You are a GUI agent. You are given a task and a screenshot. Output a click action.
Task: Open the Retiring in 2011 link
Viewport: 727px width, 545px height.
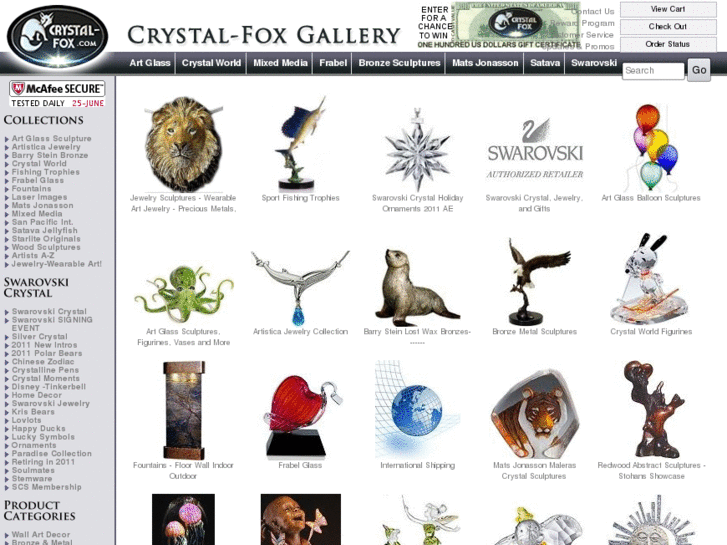click(43, 462)
